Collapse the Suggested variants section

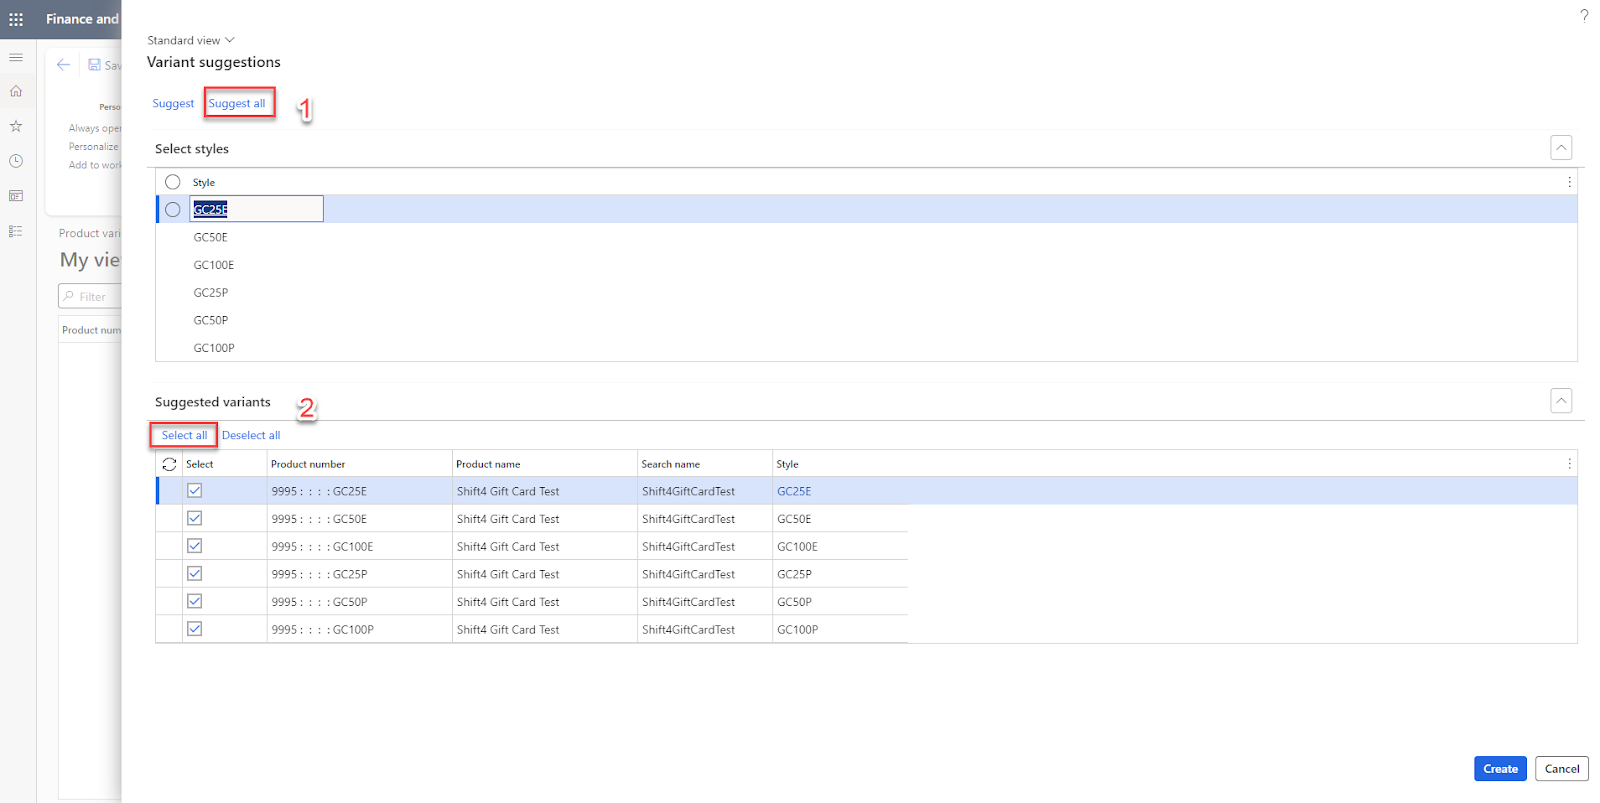point(1560,401)
